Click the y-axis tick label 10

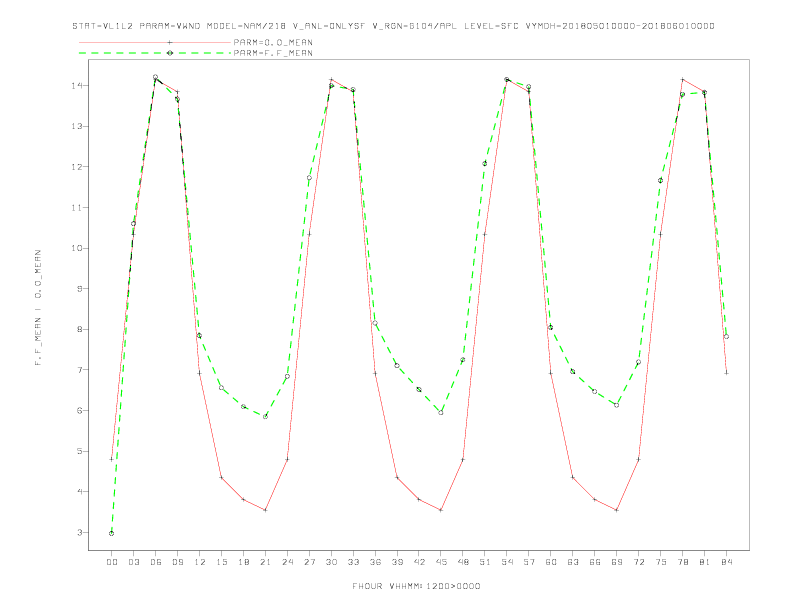point(77,248)
